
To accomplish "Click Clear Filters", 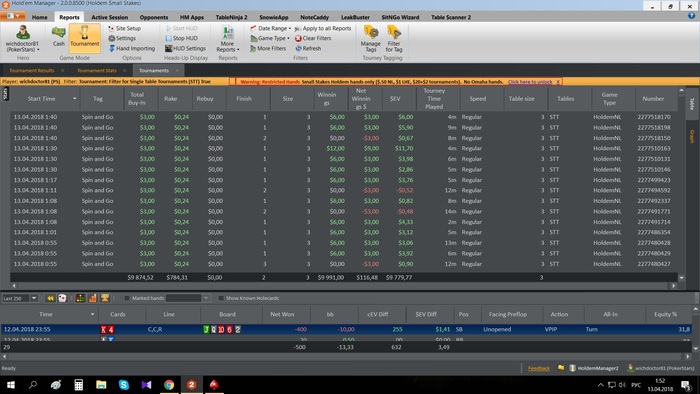I will pos(313,38).
